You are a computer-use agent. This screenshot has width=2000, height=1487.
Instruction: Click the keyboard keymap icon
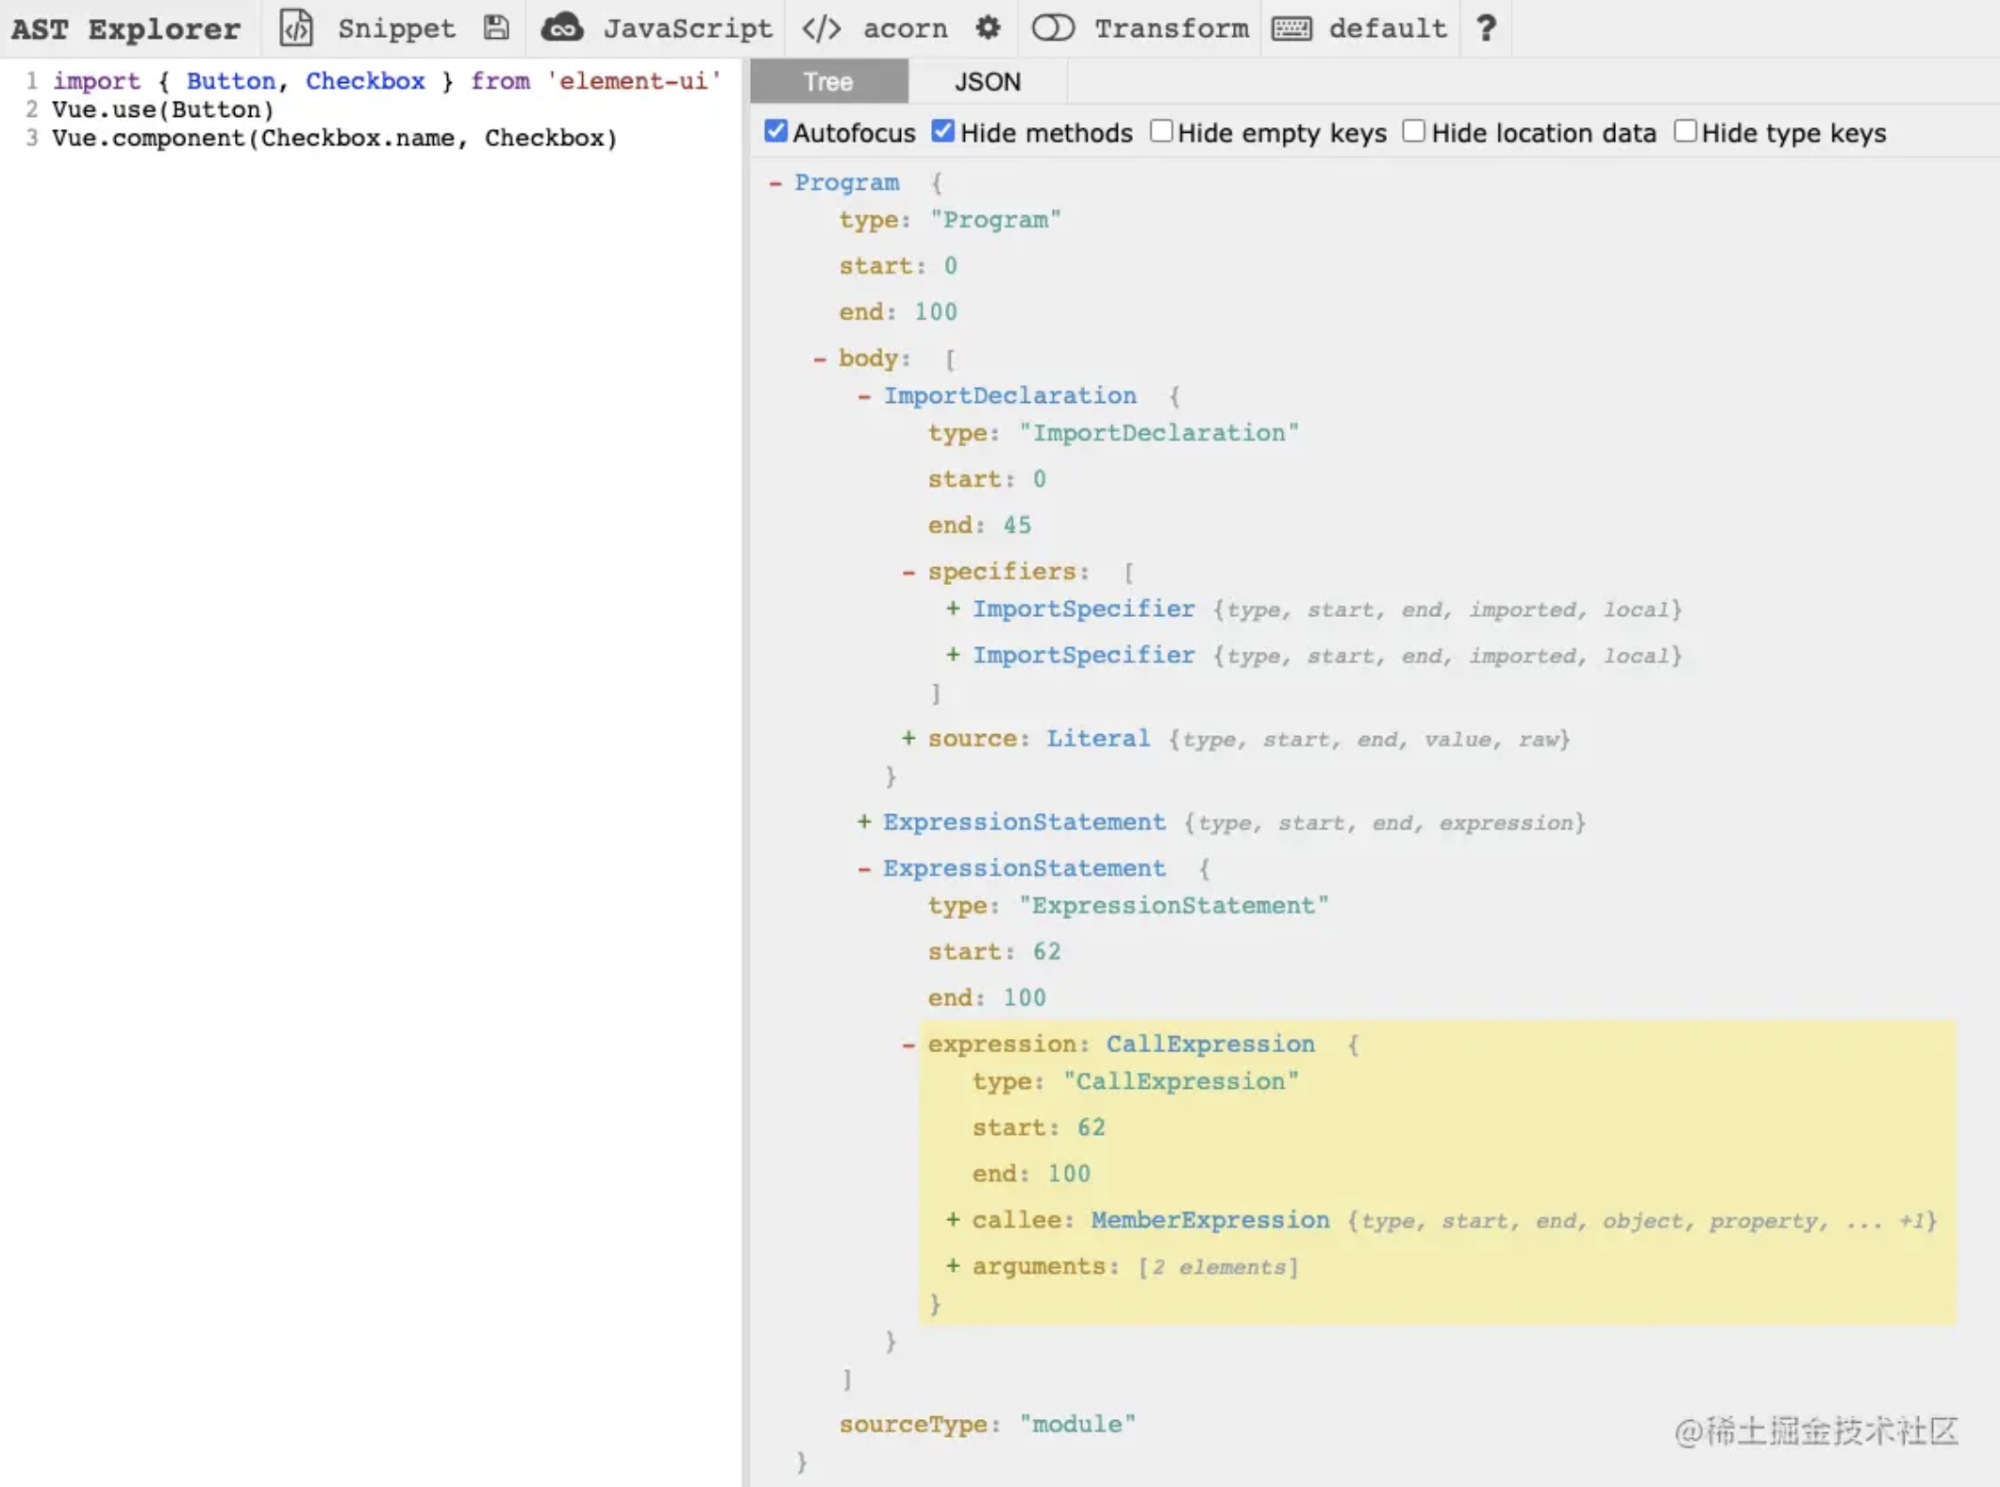(1291, 28)
